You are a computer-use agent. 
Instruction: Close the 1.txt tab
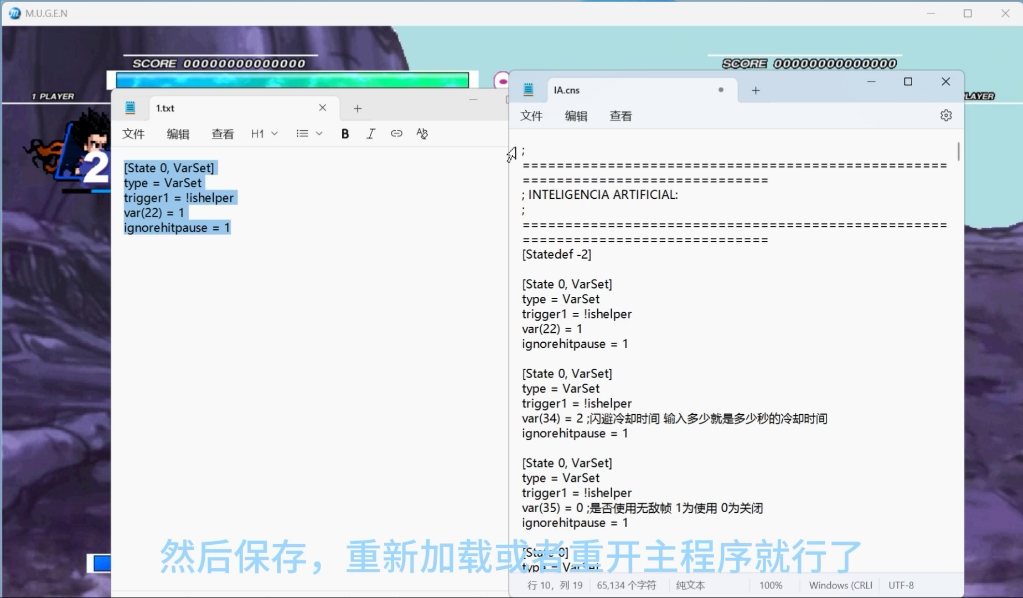pyautogui.click(x=322, y=108)
